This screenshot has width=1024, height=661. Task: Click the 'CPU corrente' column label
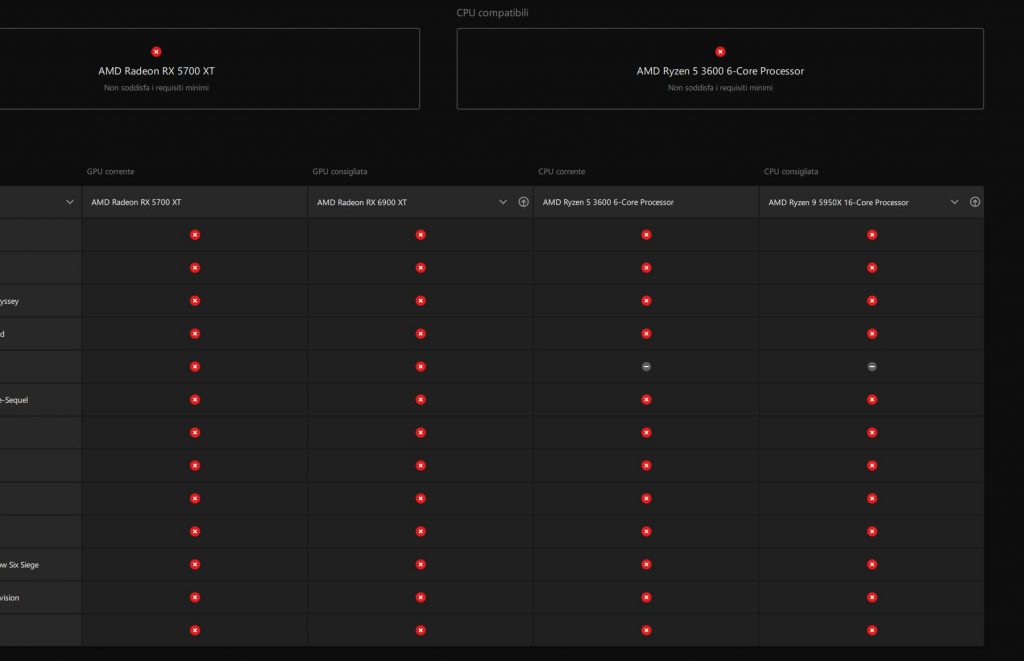(x=562, y=172)
